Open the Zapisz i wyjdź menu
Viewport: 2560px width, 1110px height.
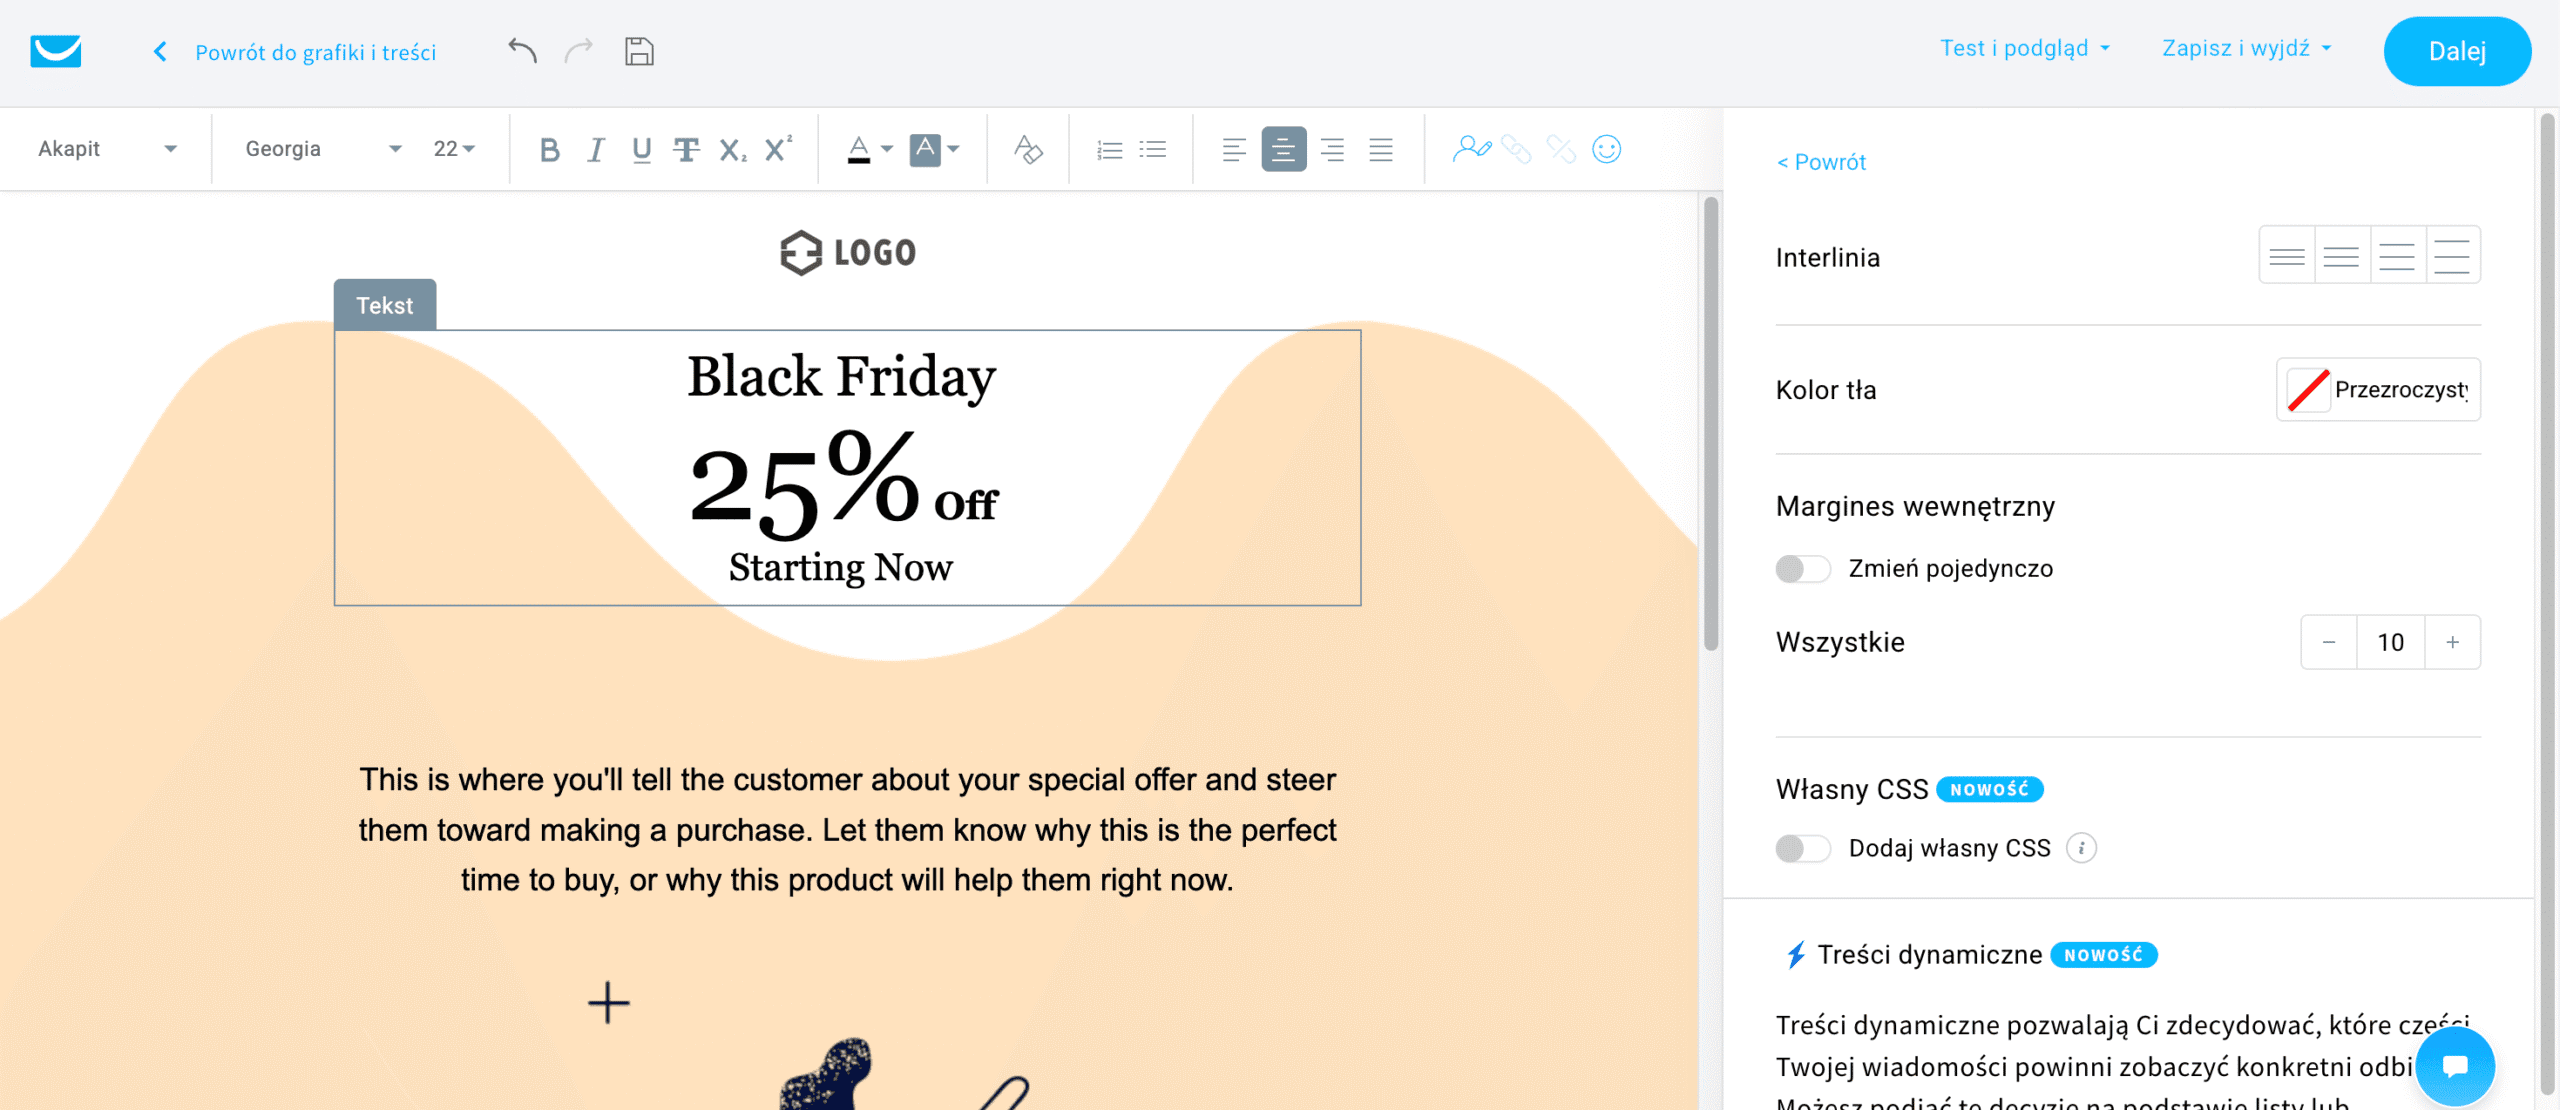point(2246,49)
